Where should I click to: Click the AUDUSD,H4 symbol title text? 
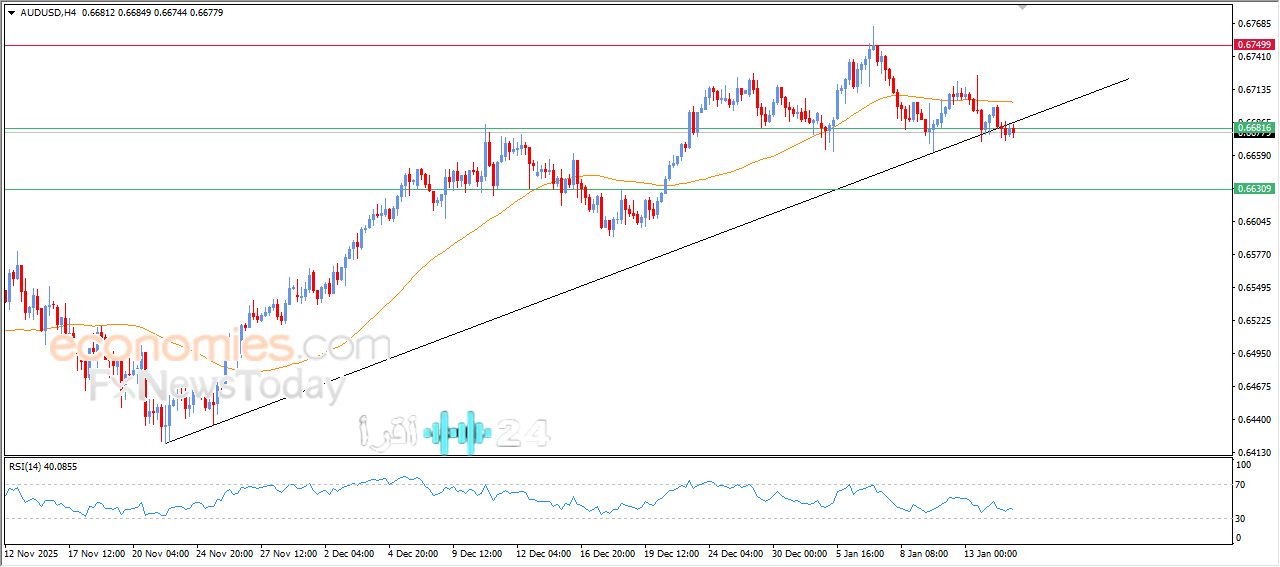click(48, 12)
